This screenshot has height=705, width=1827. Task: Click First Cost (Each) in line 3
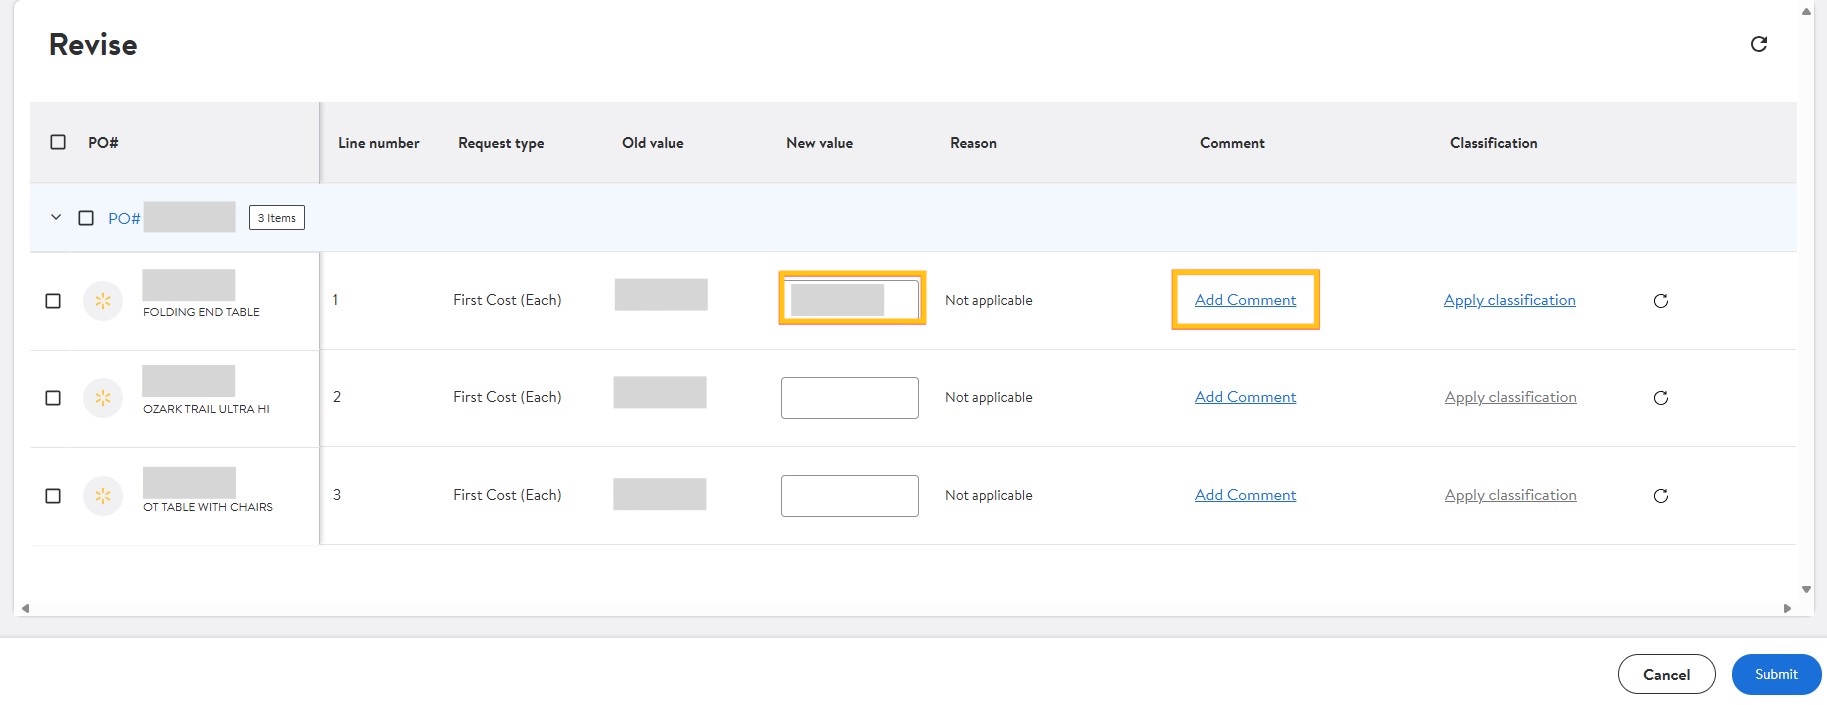click(x=507, y=495)
